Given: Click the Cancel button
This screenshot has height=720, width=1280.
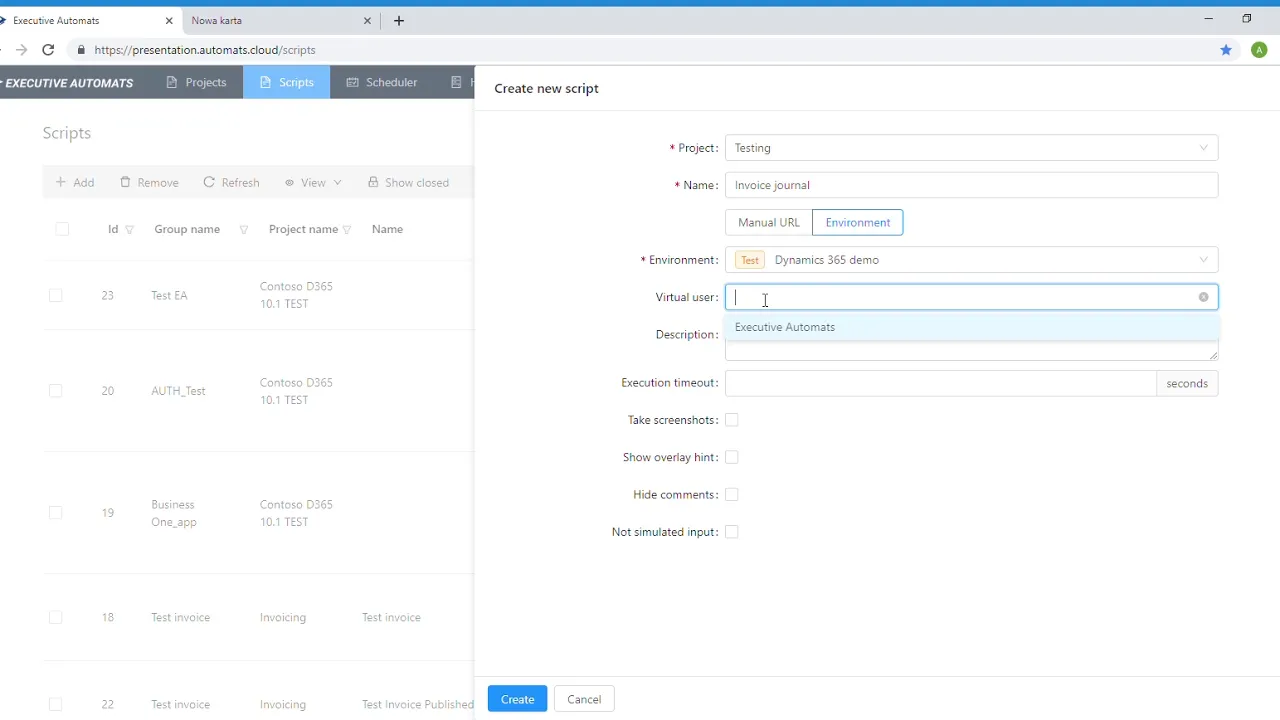Looking at the screenshot, I should pyautogui.click(x=583, y=699).
